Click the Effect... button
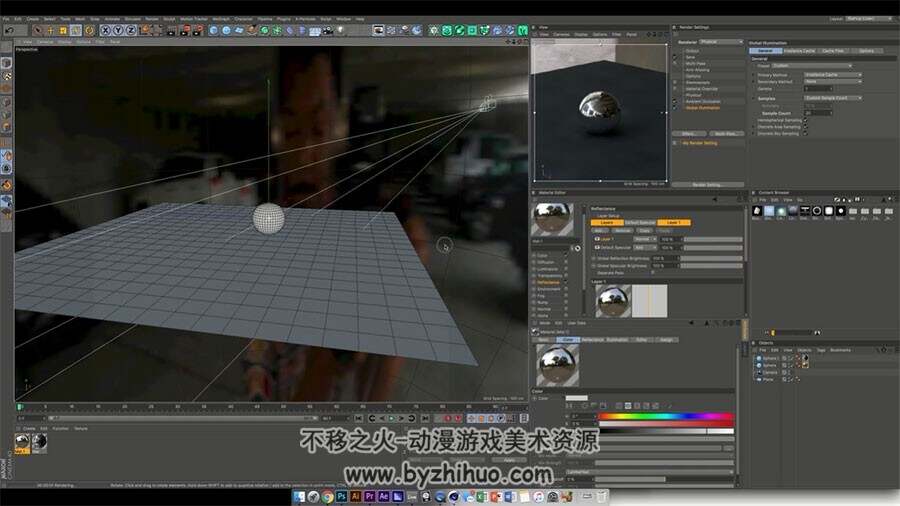This screenshot has height=506, width=900. click(x=688, y=134)
